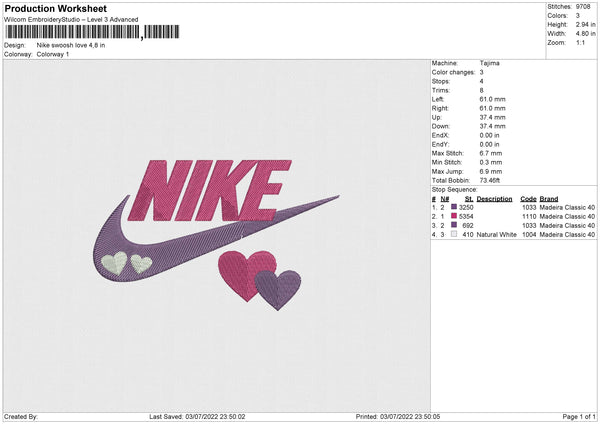Click the thread code '1004' in stop sequence
This screenshot has width=600, height=424.
coord(529,235)
